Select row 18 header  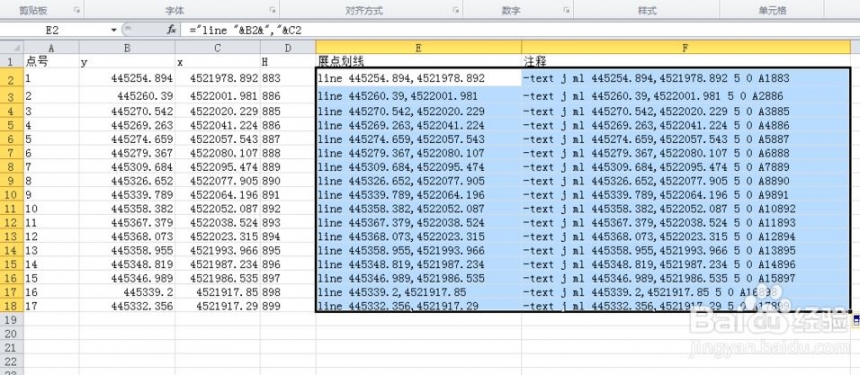[12, 305]
